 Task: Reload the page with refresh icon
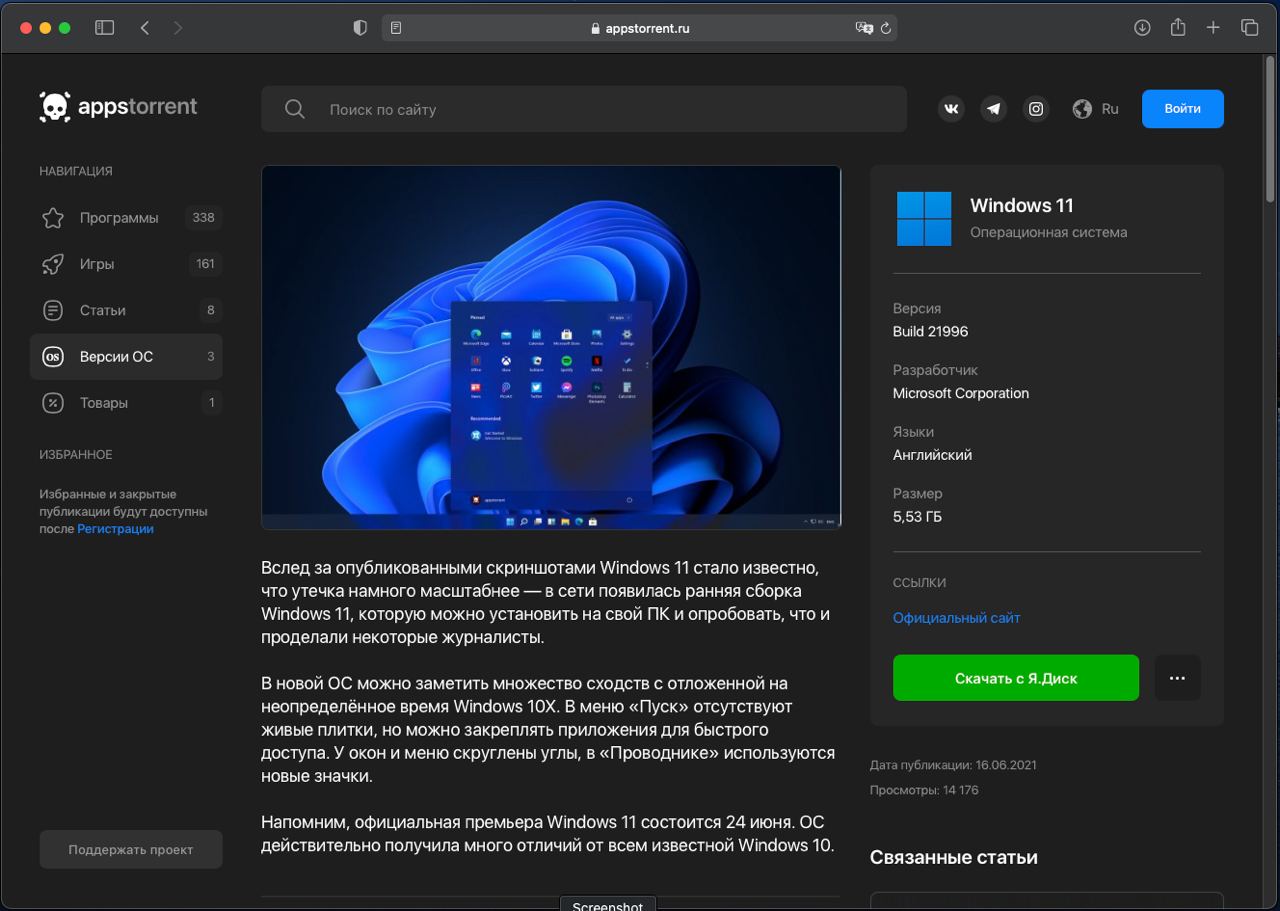click(x=886, y=28)
